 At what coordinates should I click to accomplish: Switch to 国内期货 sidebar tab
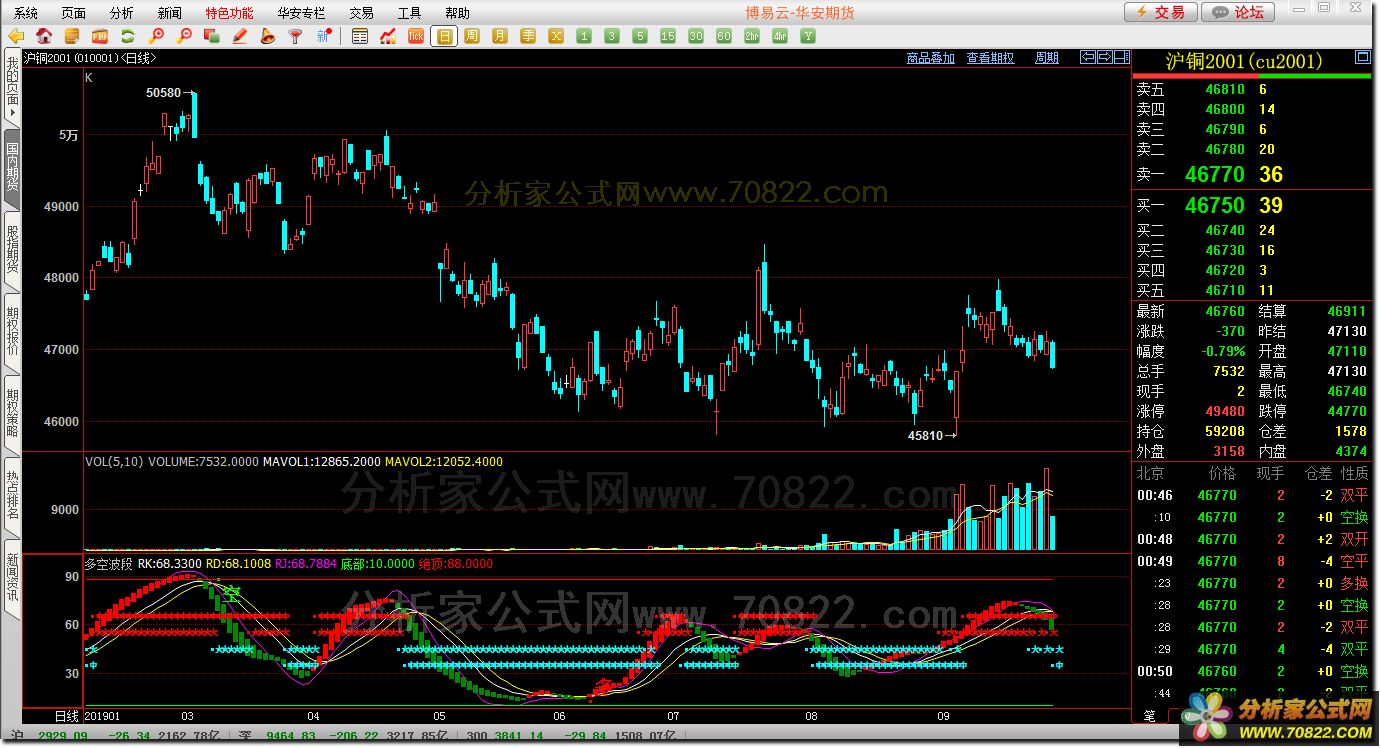(12, 169)
